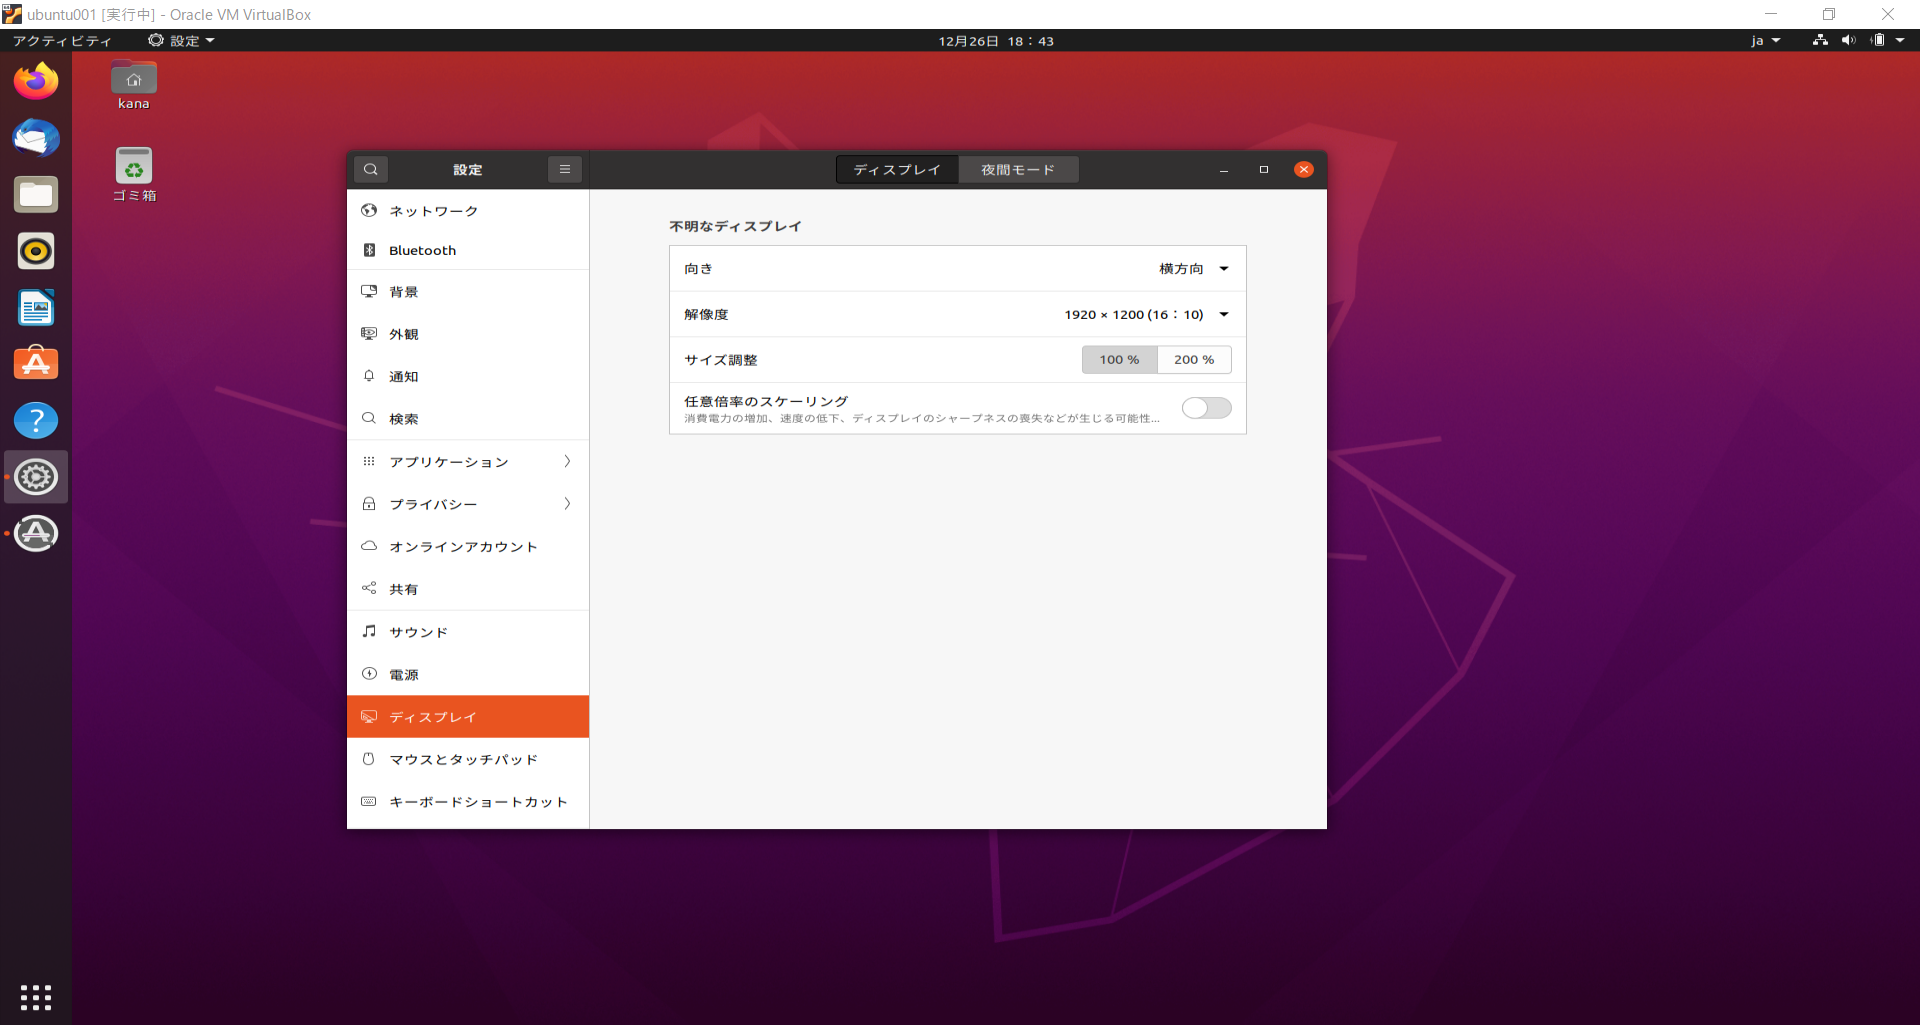
Task: Restore down the VirtualBox window
Action: tap(1829, 14)
